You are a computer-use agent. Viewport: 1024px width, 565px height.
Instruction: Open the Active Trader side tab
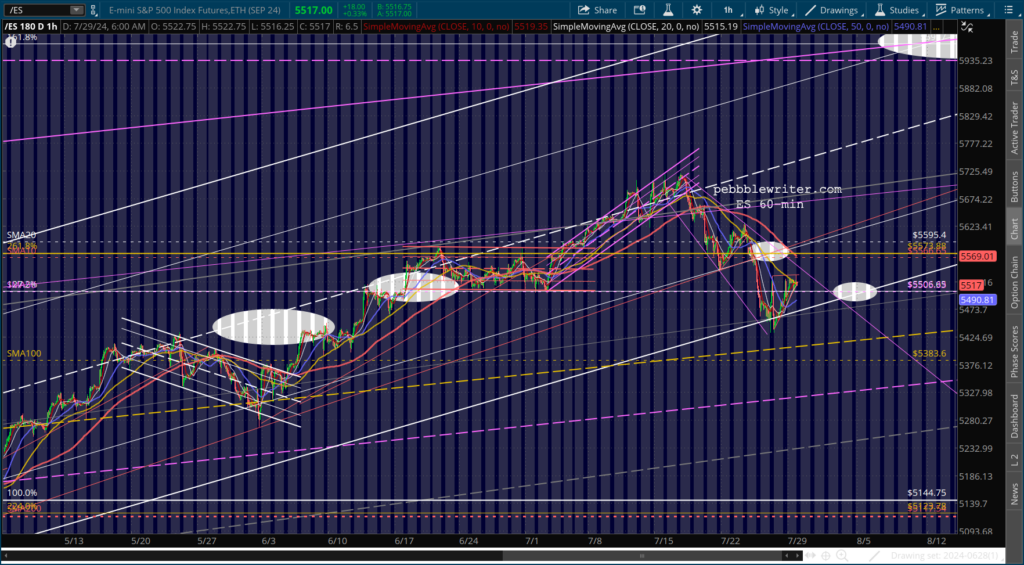[1015, 127]
